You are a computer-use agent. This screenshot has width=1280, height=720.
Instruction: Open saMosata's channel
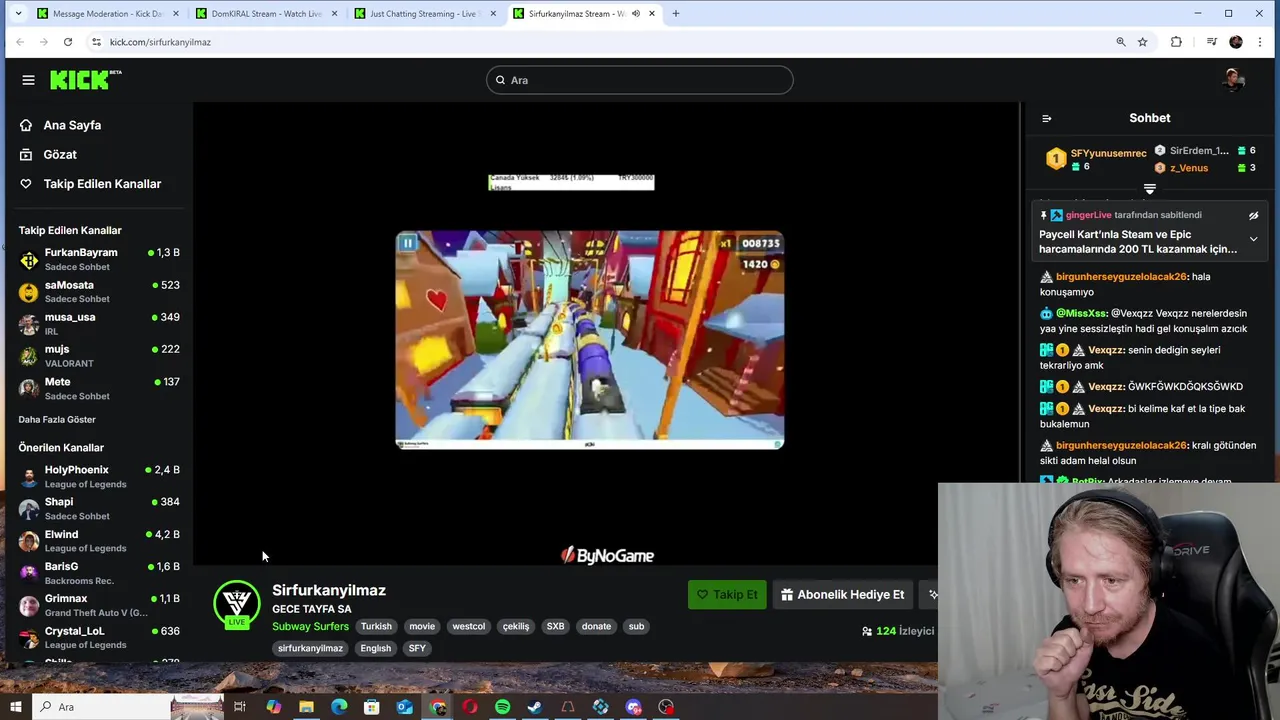pos(99,291)
